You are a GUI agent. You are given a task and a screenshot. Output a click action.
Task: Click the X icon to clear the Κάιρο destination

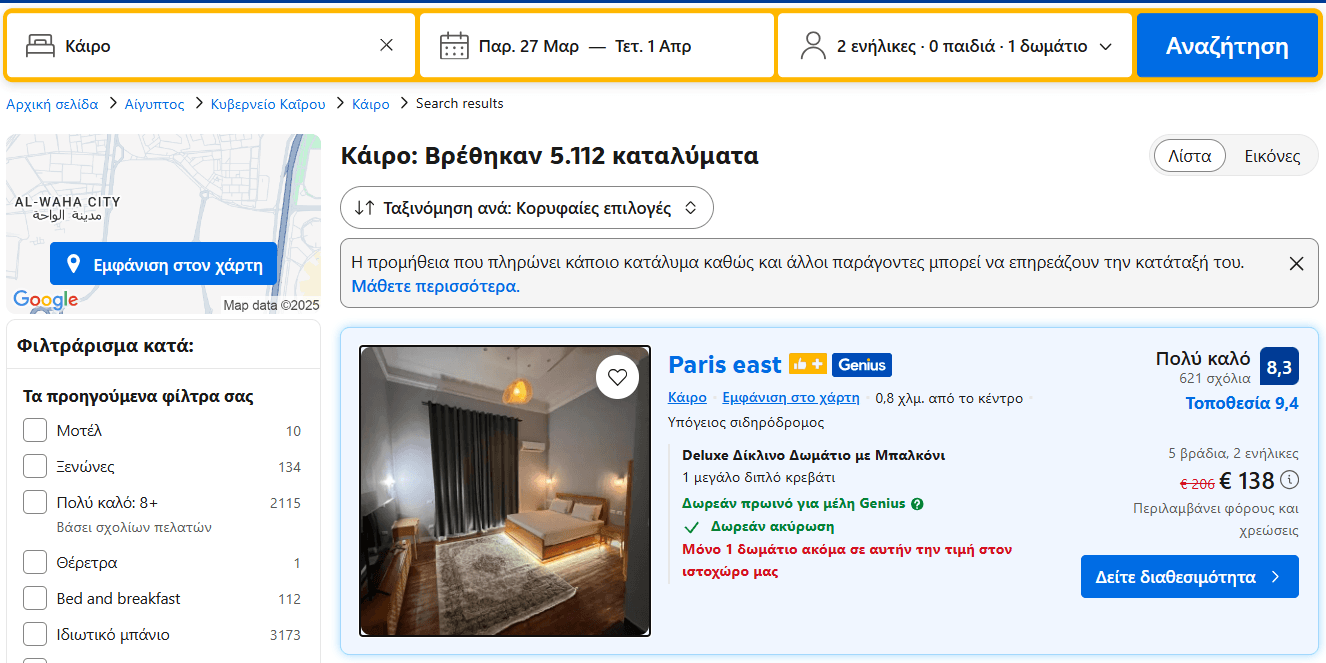tap(386, 45)
